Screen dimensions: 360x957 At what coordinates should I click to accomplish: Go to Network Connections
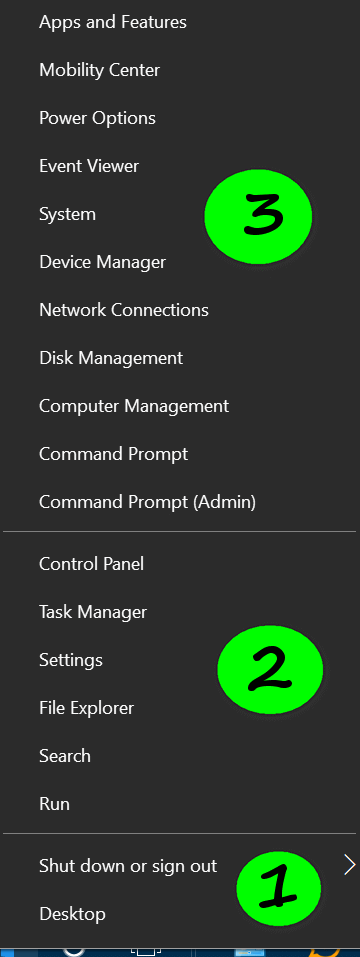(x=124, y=309)
